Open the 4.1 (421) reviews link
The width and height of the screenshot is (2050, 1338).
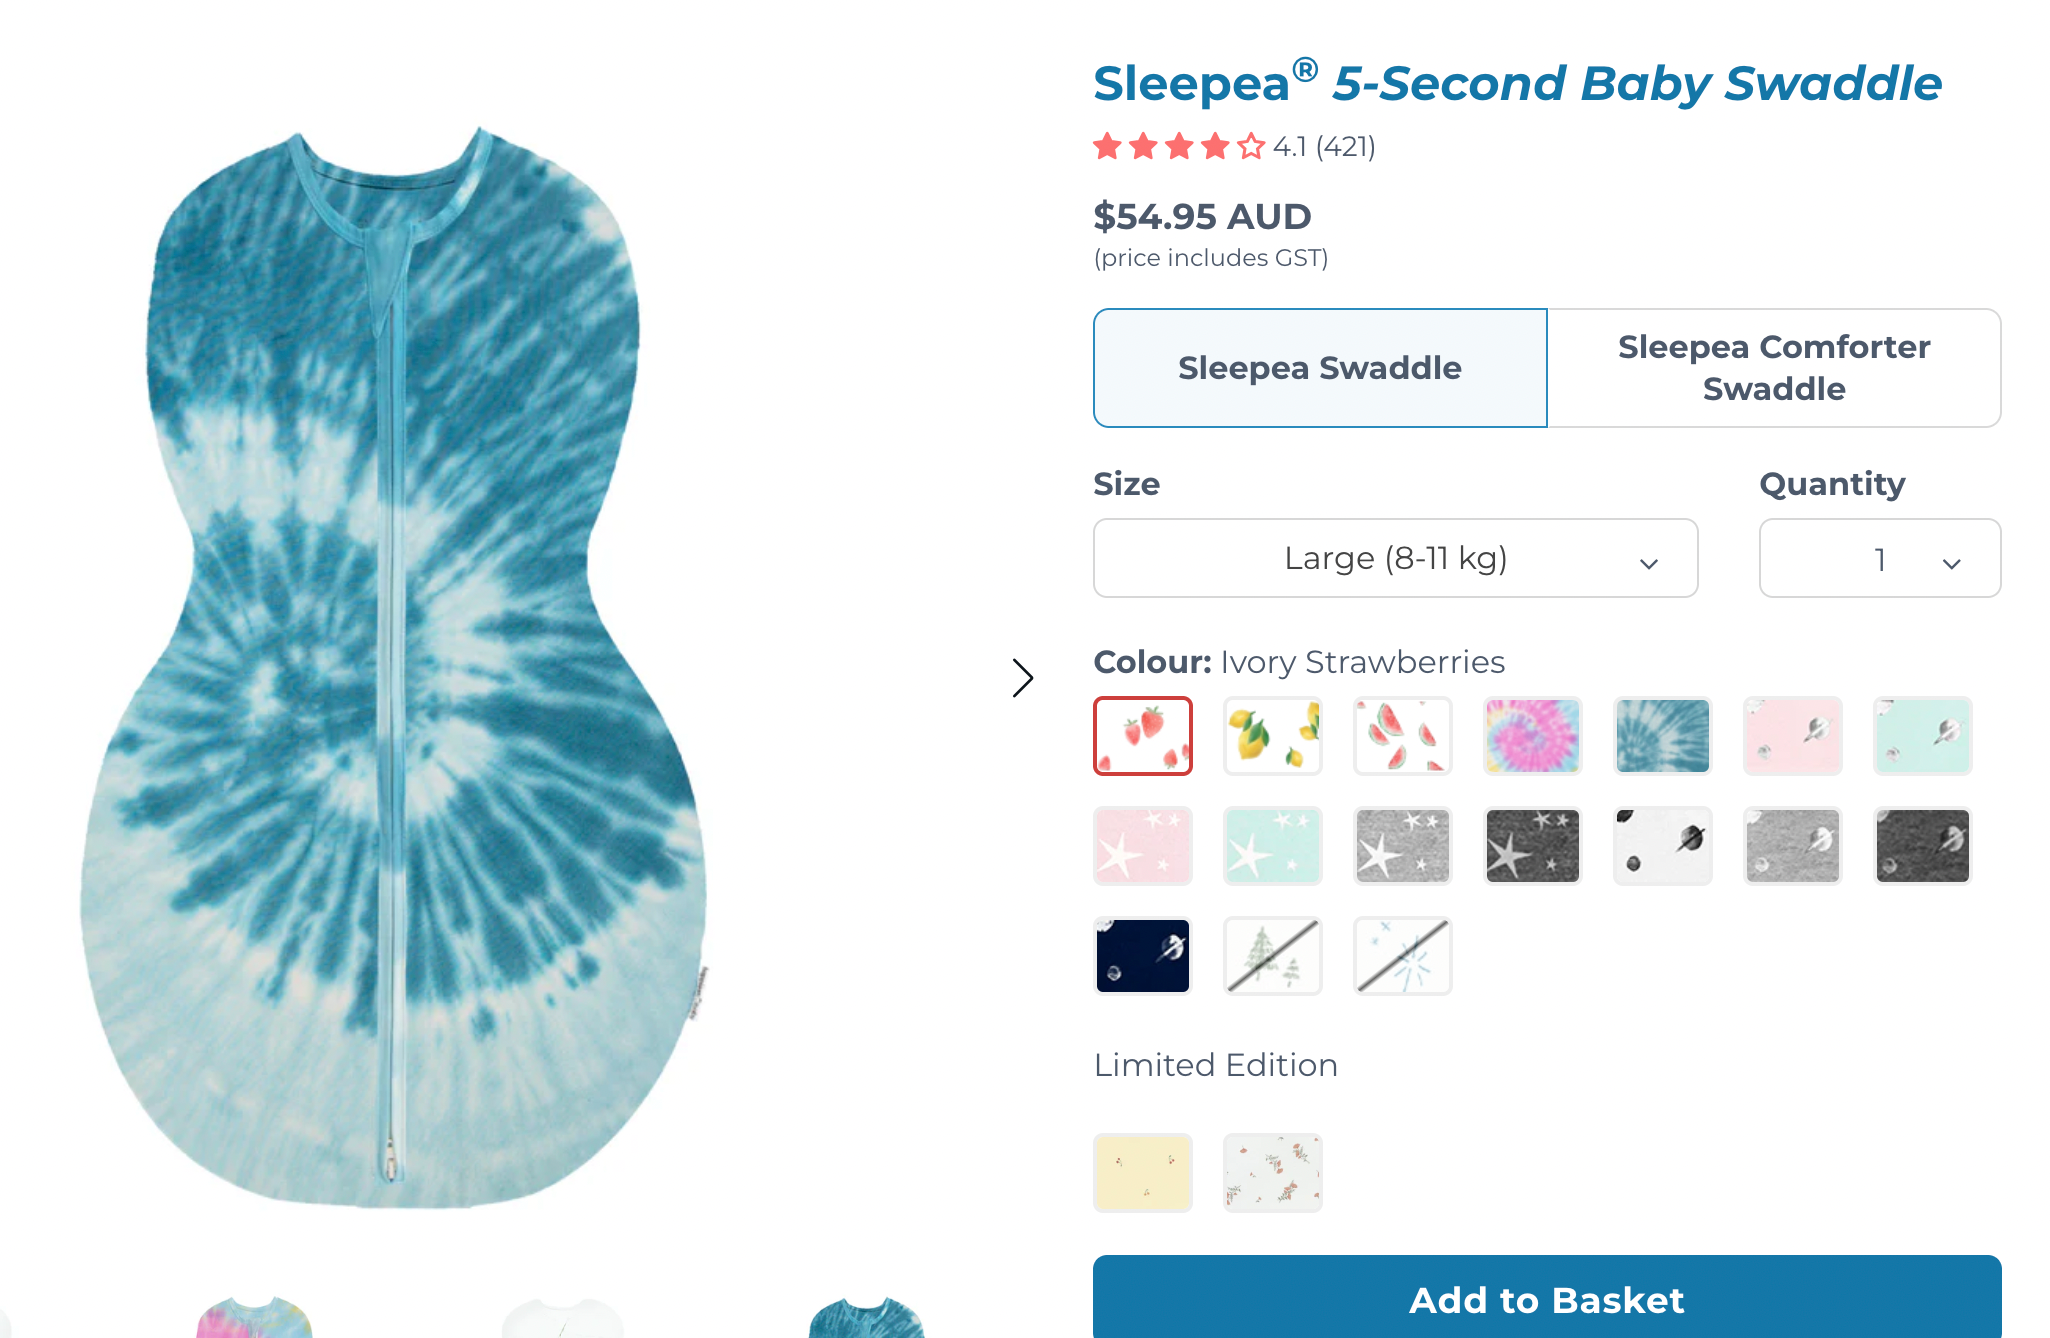click(x=1323, y=147)
